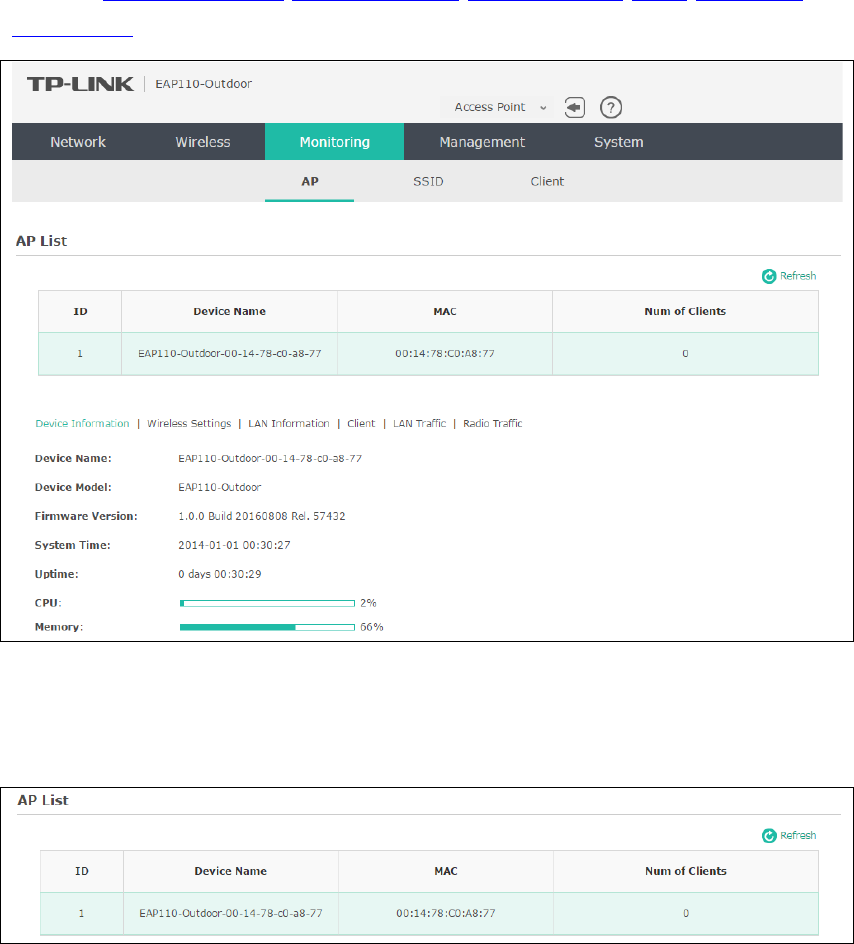The image size is (854, 944).
Task: Select device name cell in first AP List
Action: point(229,354)
